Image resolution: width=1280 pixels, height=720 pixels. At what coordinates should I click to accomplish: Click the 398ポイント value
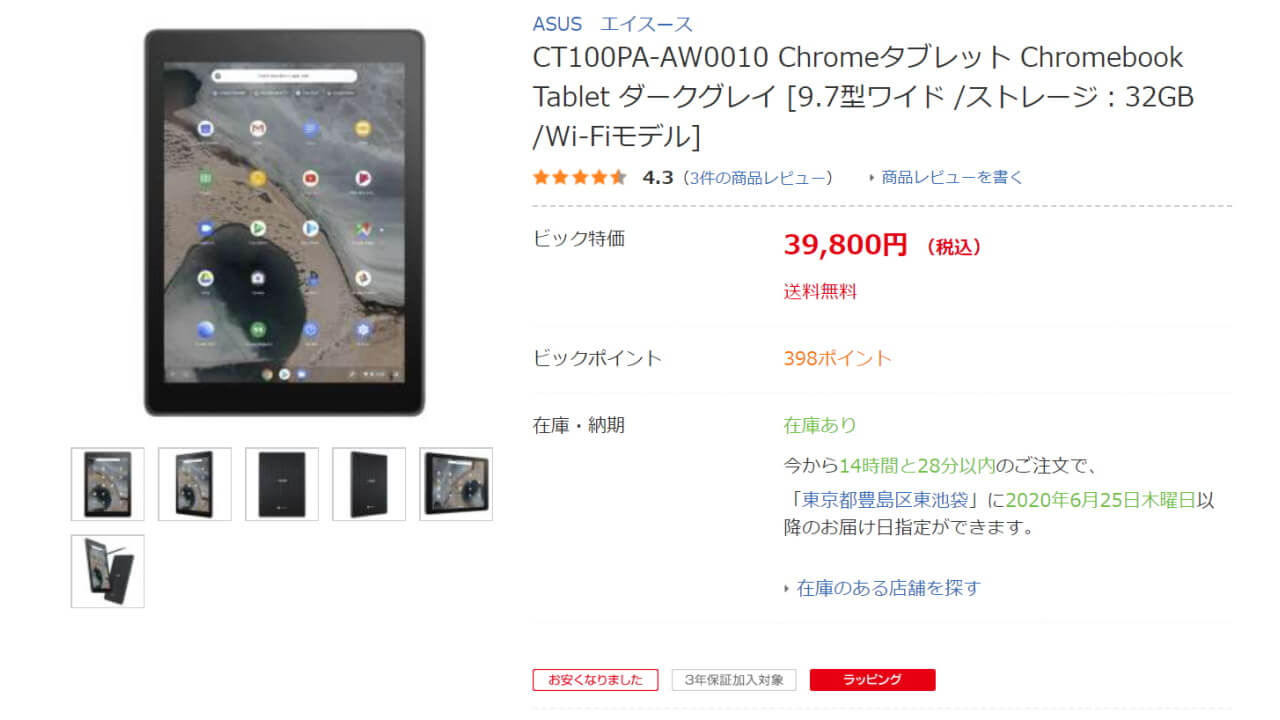point(837,358)
